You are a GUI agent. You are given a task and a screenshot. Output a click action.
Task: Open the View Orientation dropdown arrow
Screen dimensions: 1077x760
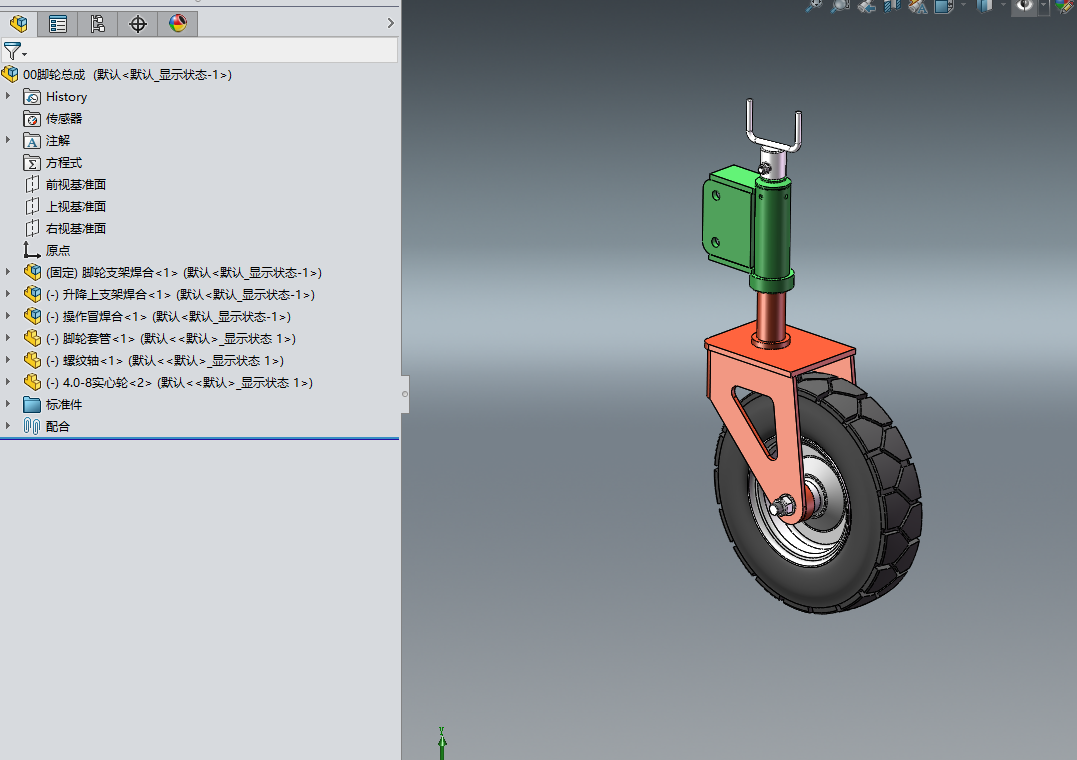963,5
